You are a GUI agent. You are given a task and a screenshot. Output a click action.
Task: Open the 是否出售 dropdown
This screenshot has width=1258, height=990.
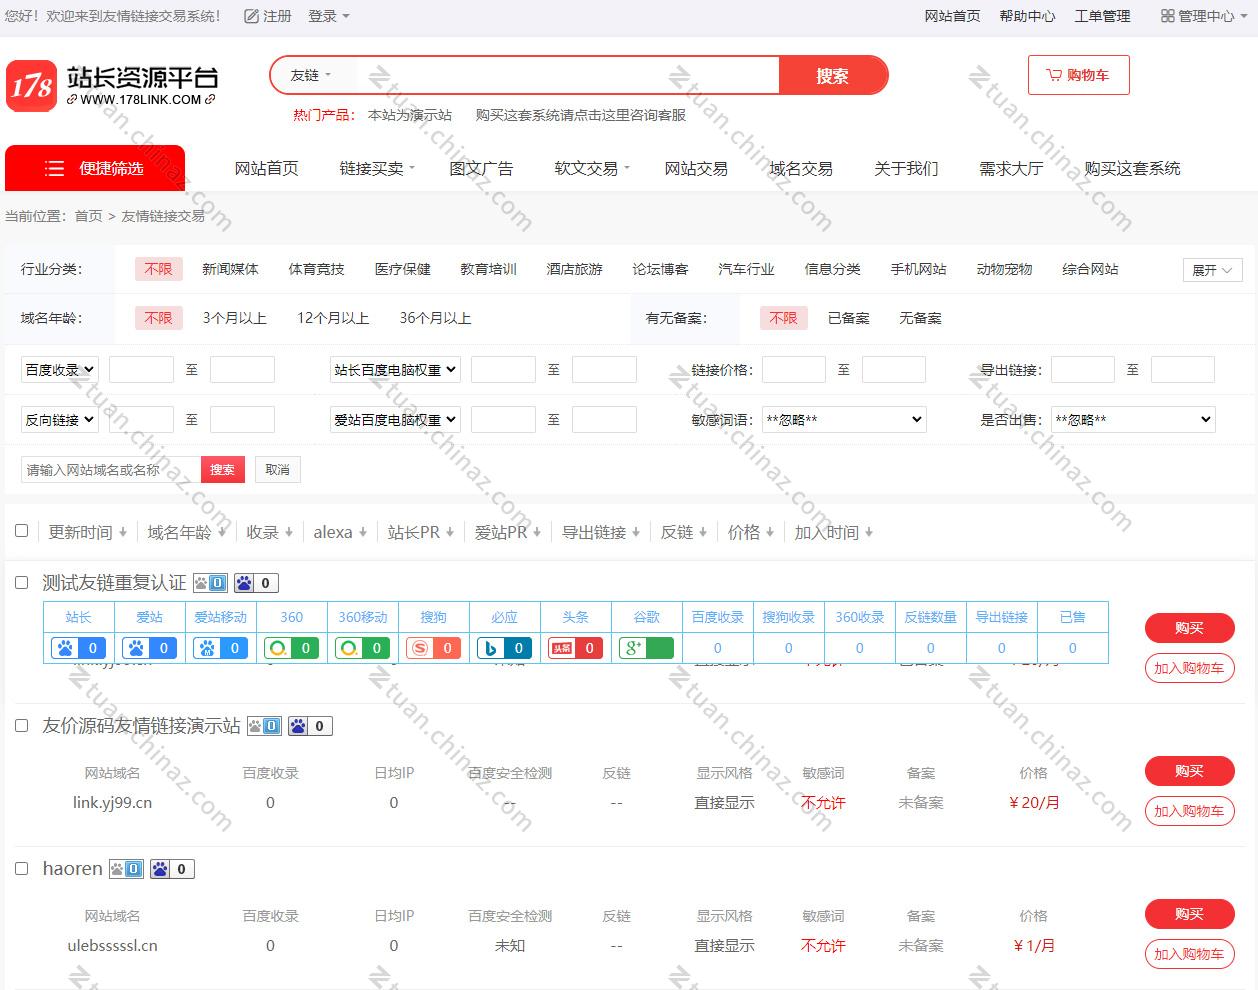(1134, 420)
